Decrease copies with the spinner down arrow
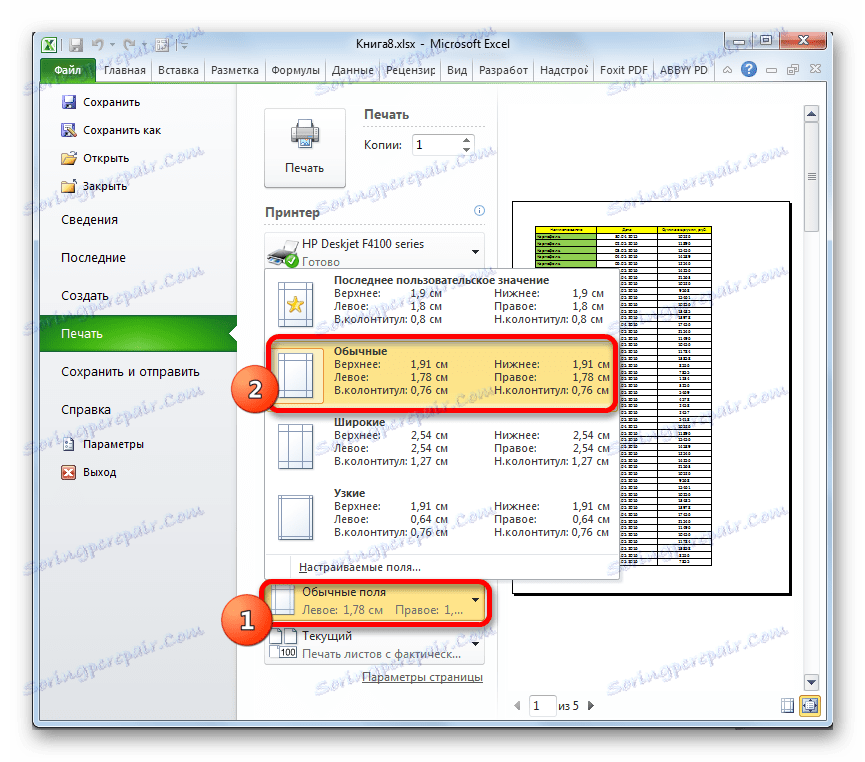 [x=467, y=150]
